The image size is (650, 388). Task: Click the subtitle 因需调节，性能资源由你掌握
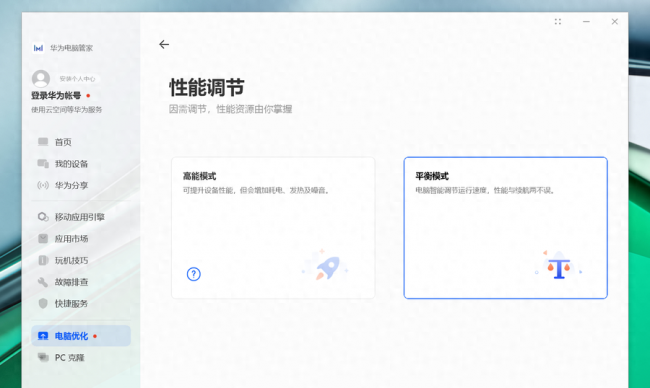click(230, 109)
